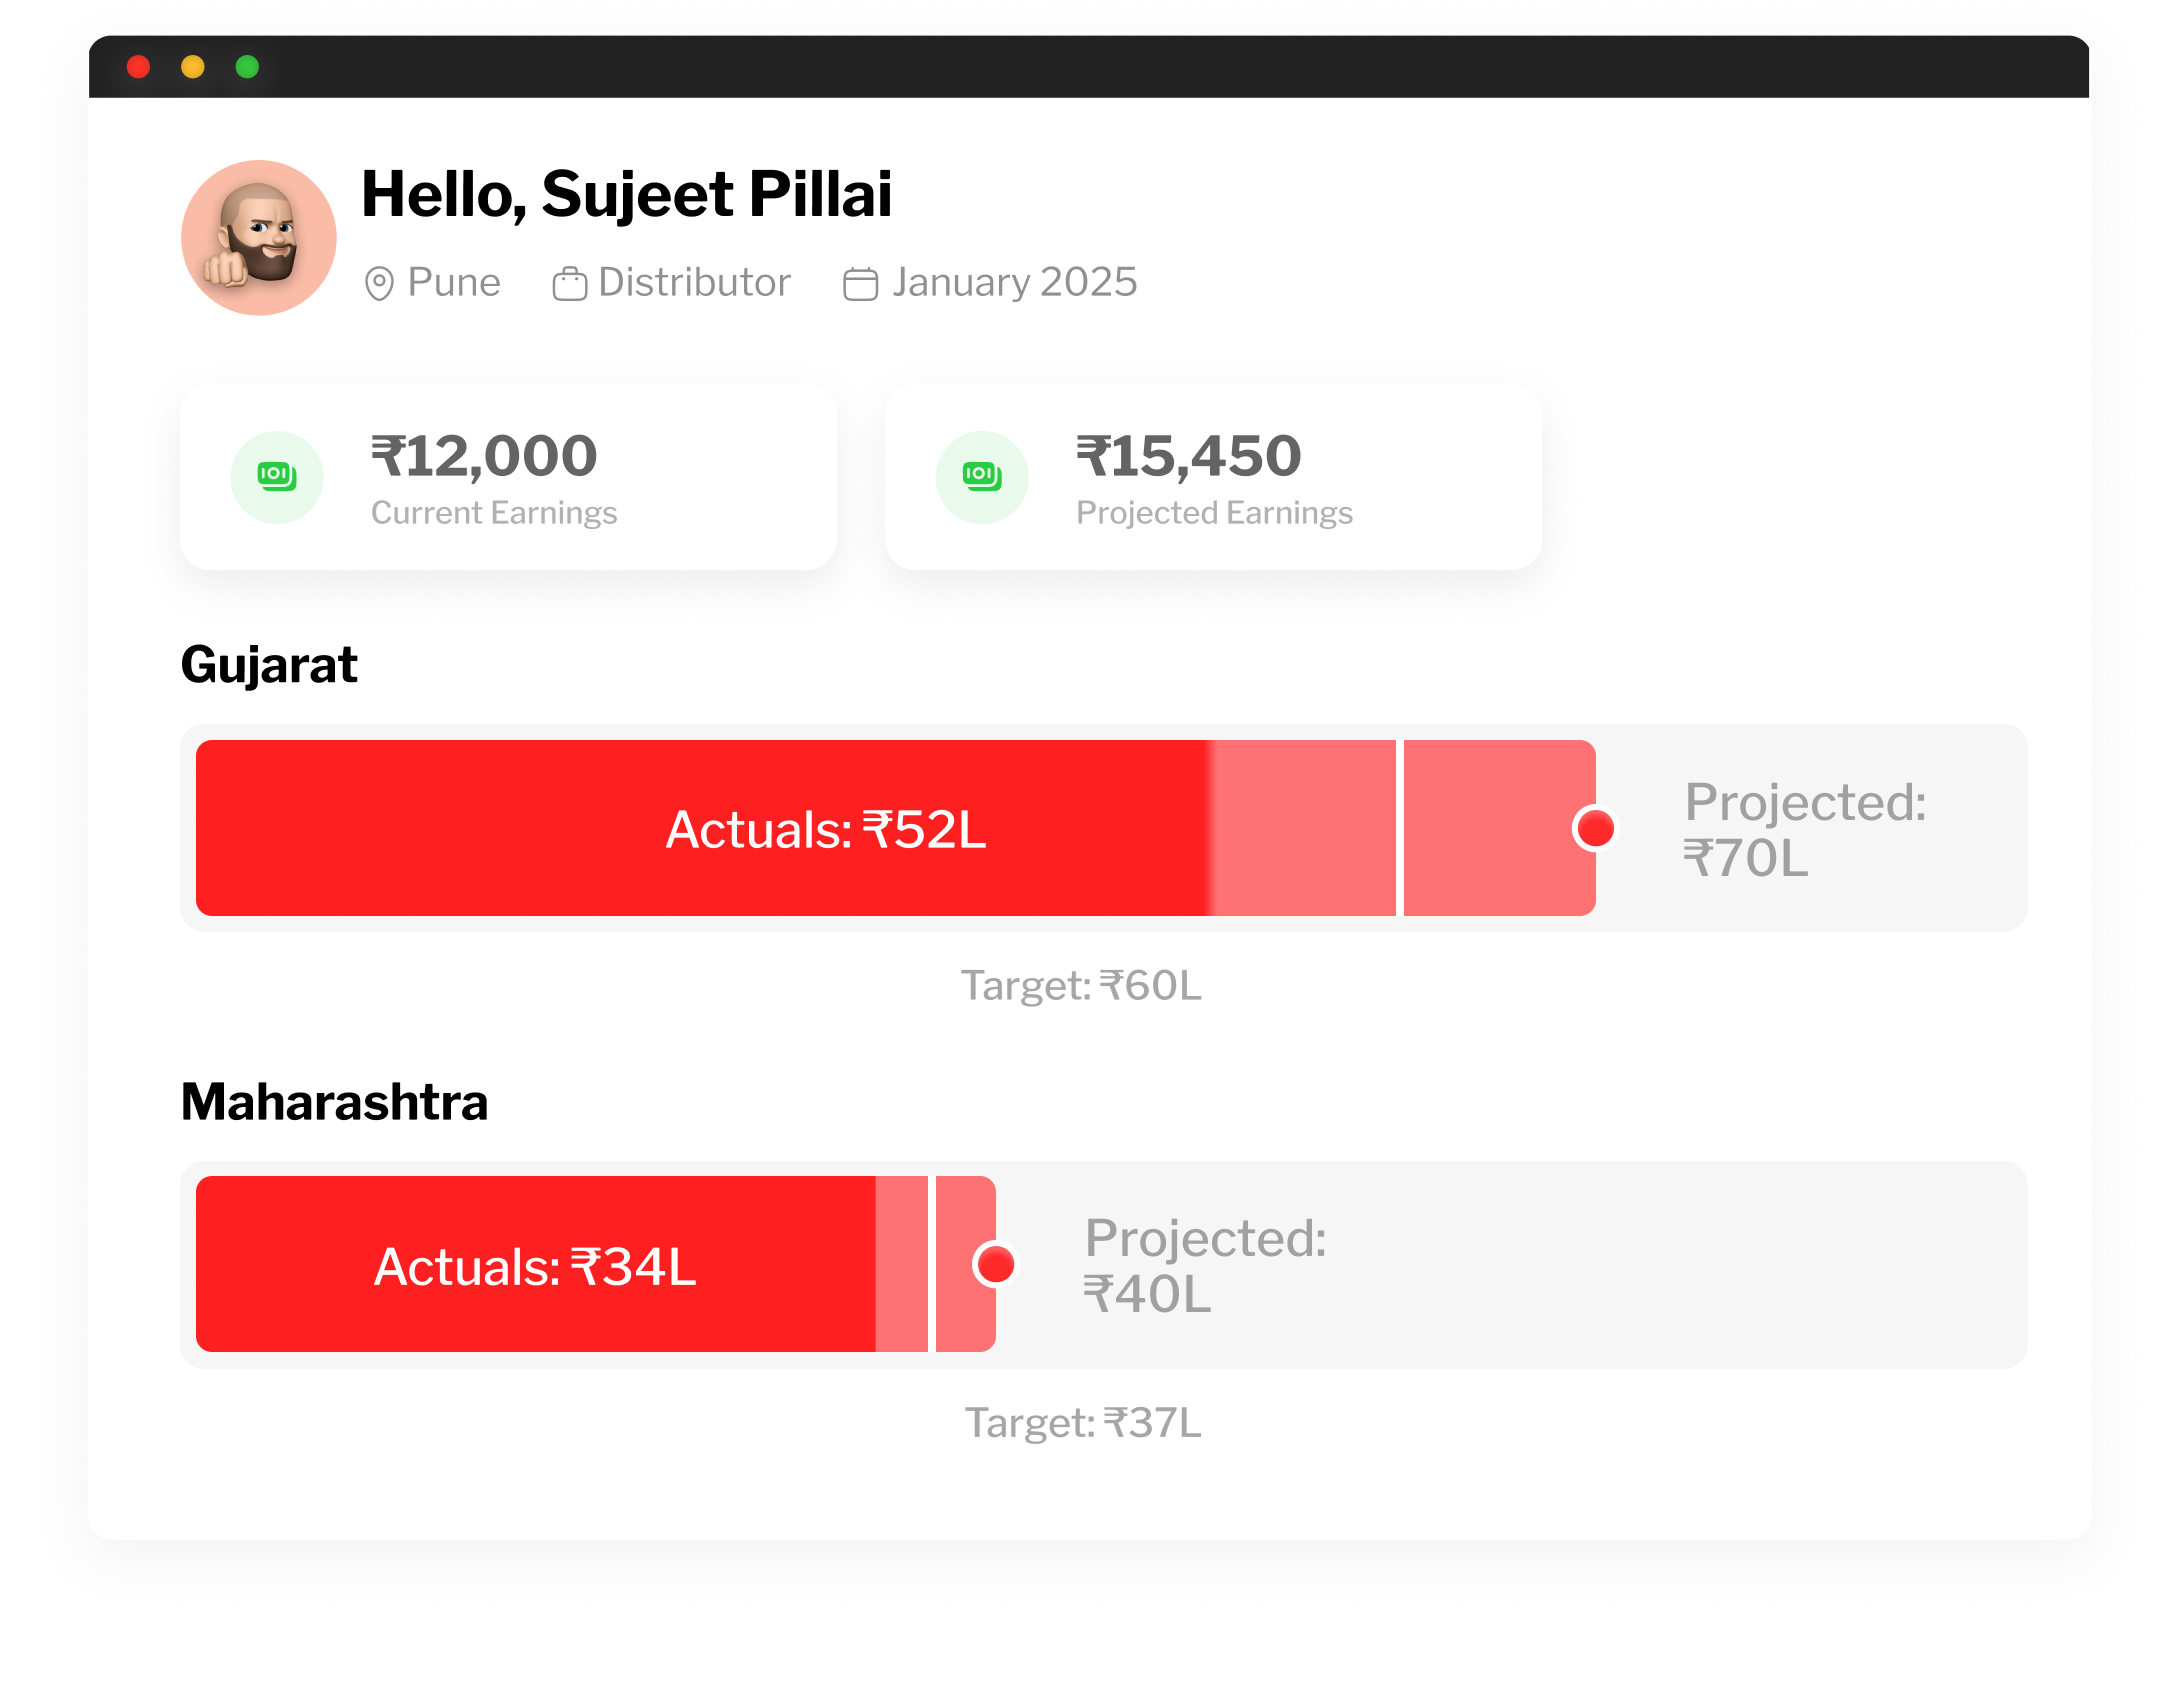
Task: Click the red close window dot
Action: [139, 67]
